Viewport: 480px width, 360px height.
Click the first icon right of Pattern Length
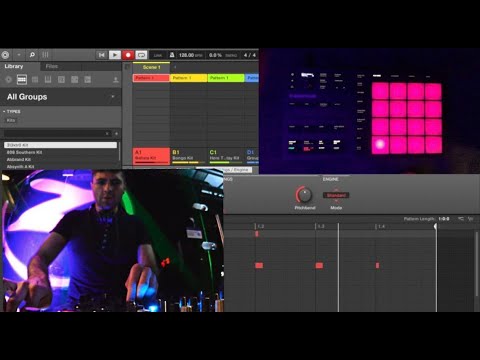[x=461, y=219]
